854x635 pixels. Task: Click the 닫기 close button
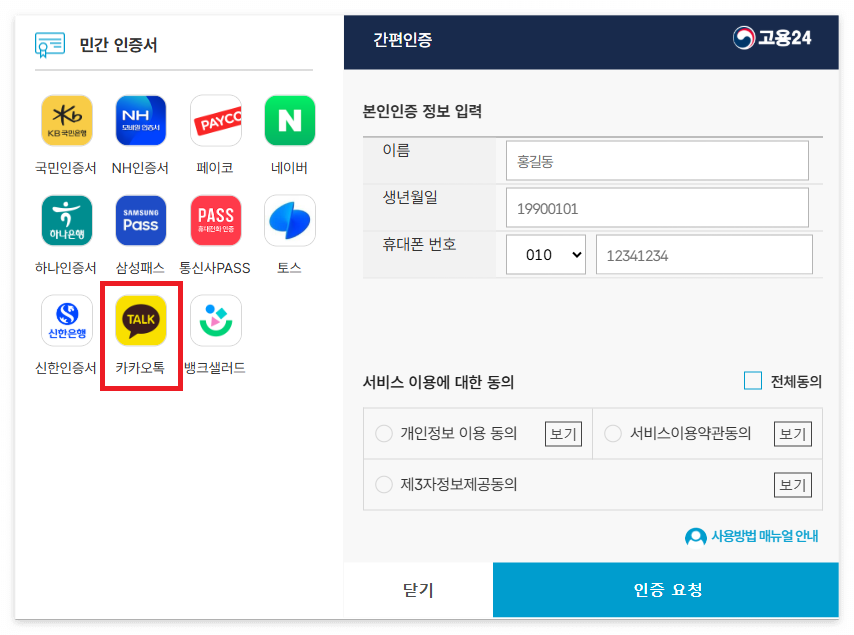coord(418,590)
